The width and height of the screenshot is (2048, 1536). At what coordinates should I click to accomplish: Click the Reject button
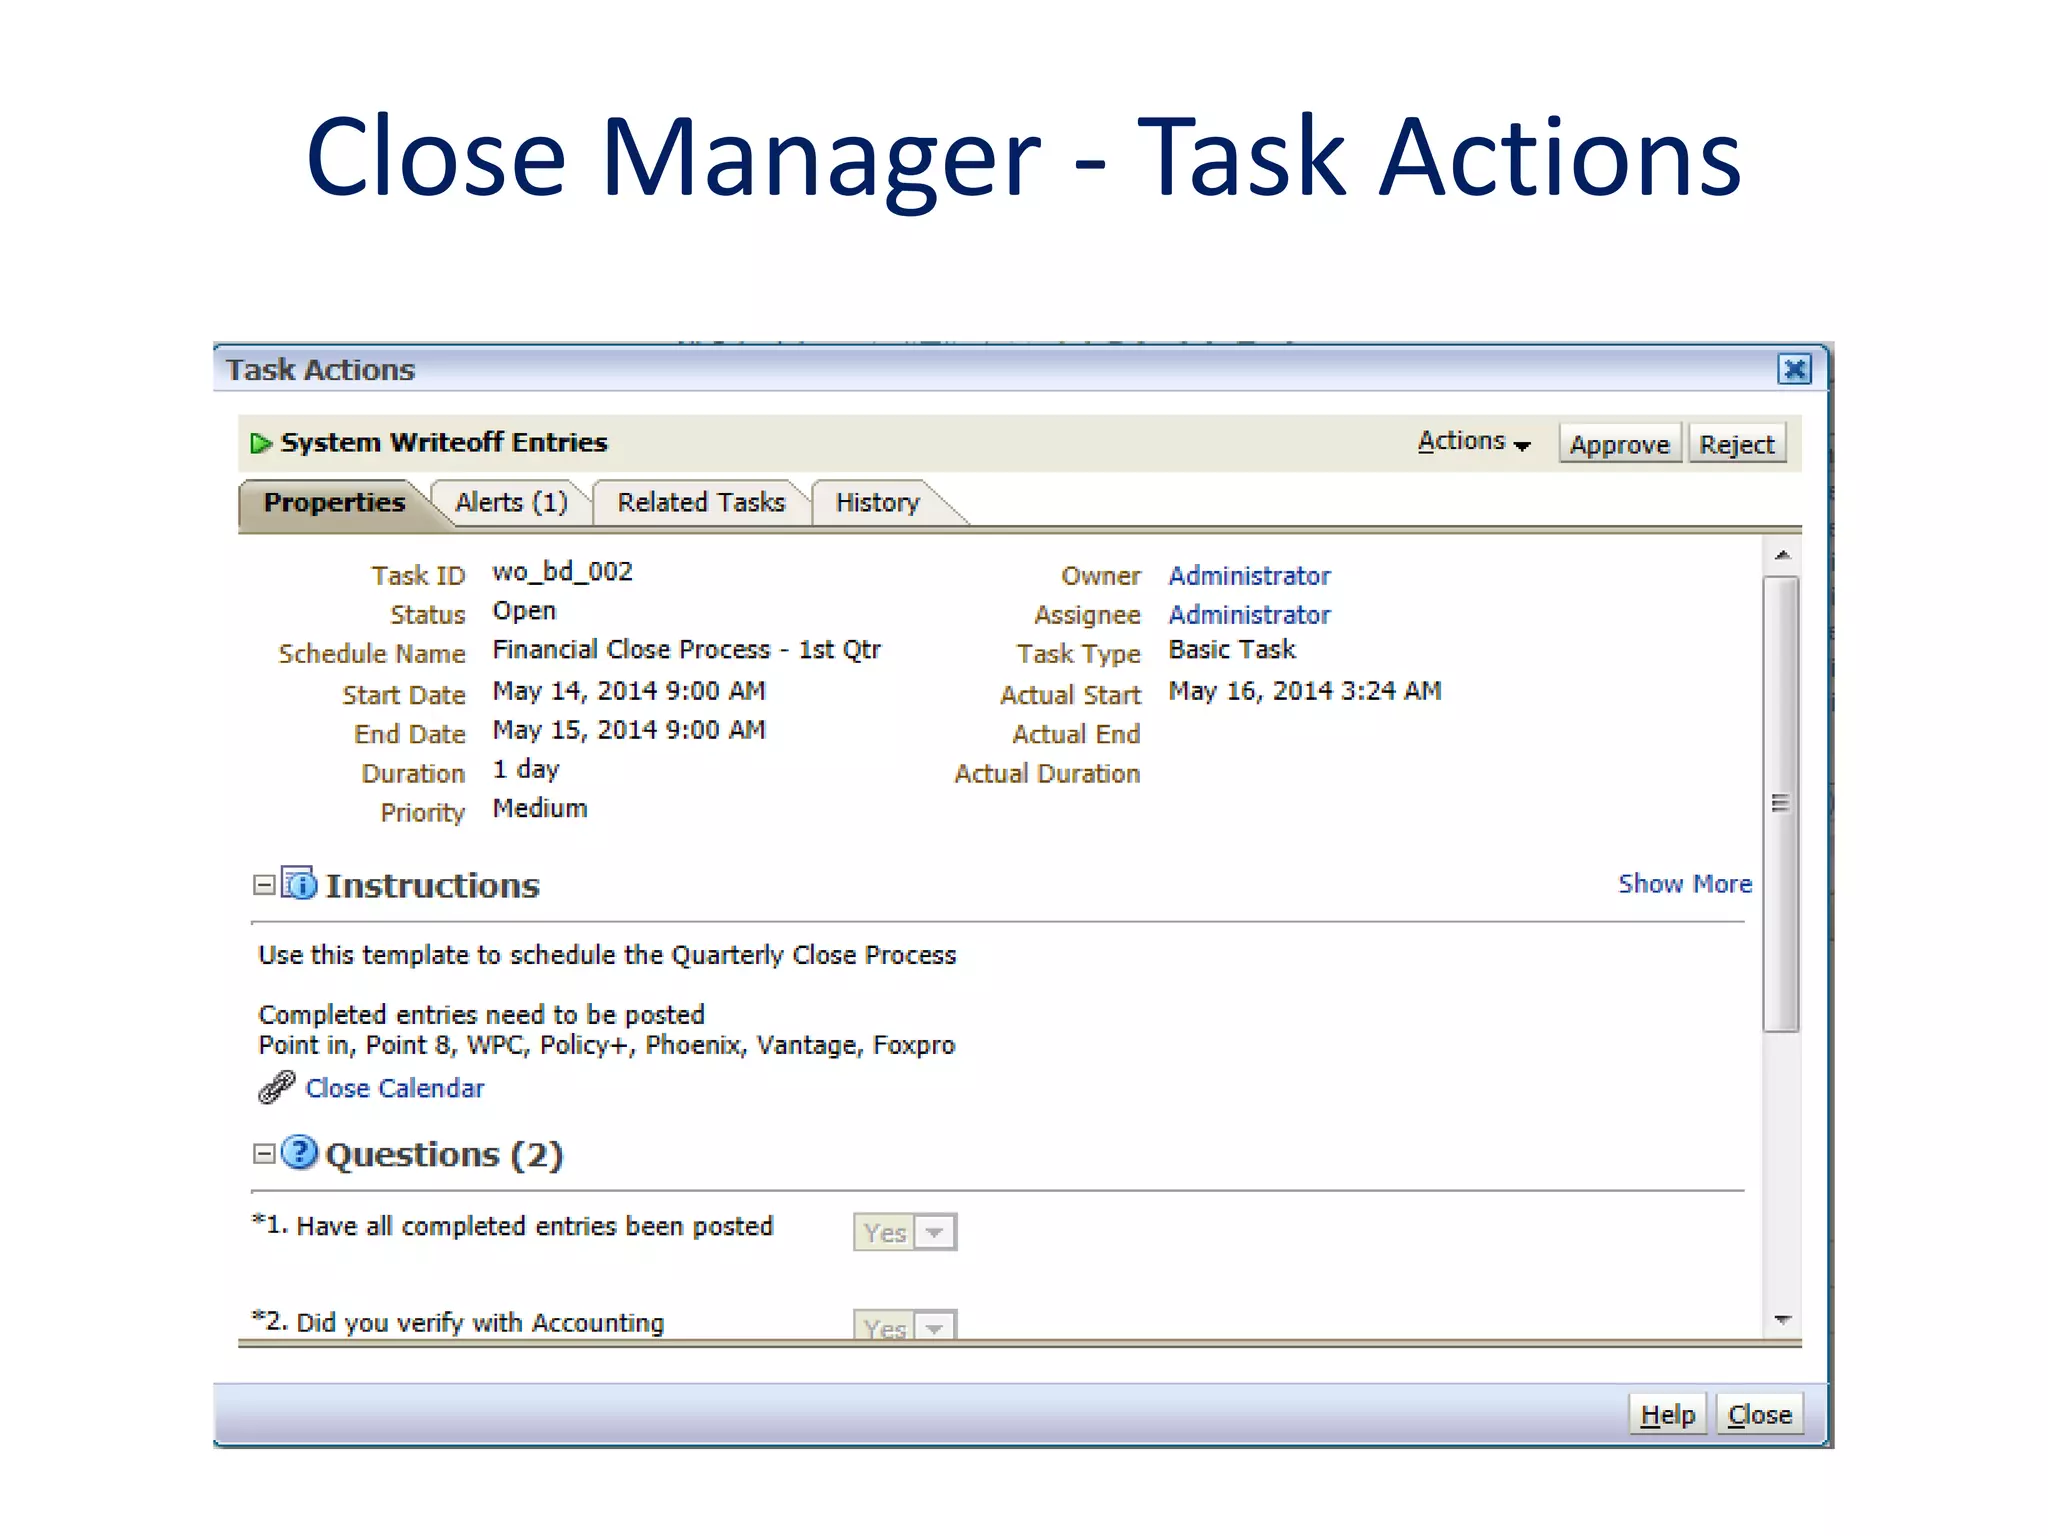[x=1736, y=444]
